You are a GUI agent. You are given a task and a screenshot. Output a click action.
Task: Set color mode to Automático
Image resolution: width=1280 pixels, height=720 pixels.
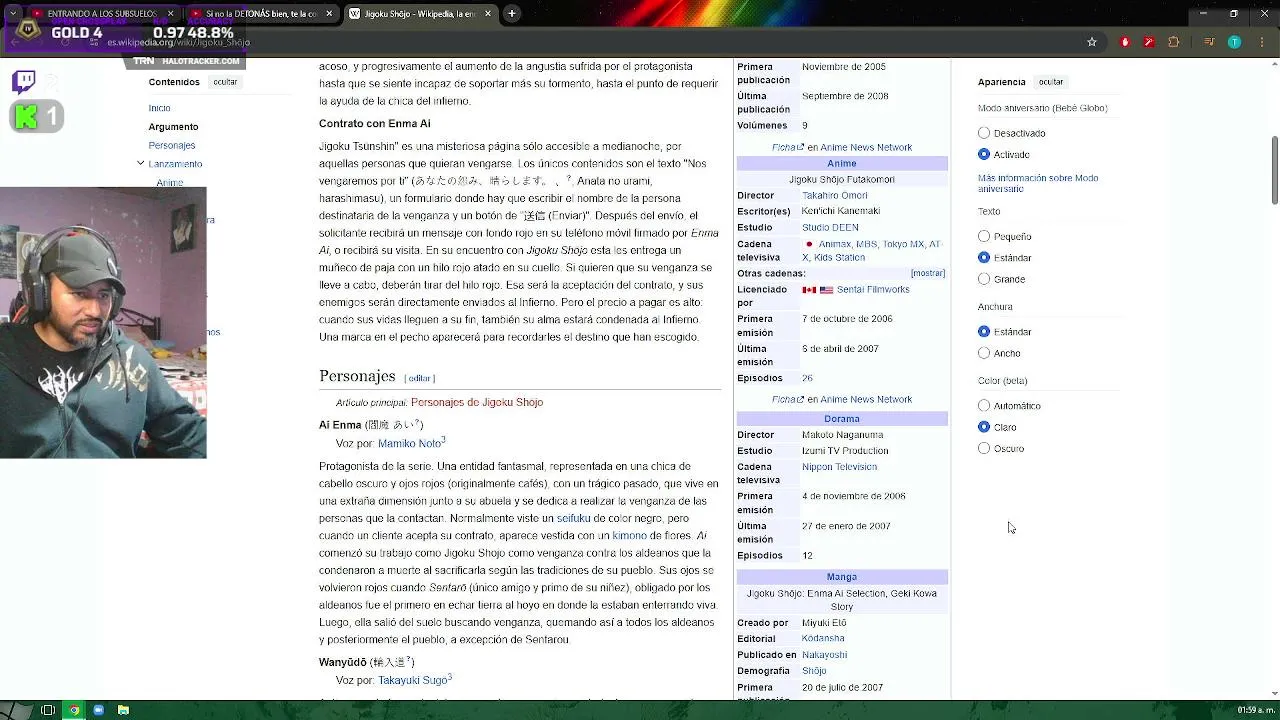tap(984, 406)
